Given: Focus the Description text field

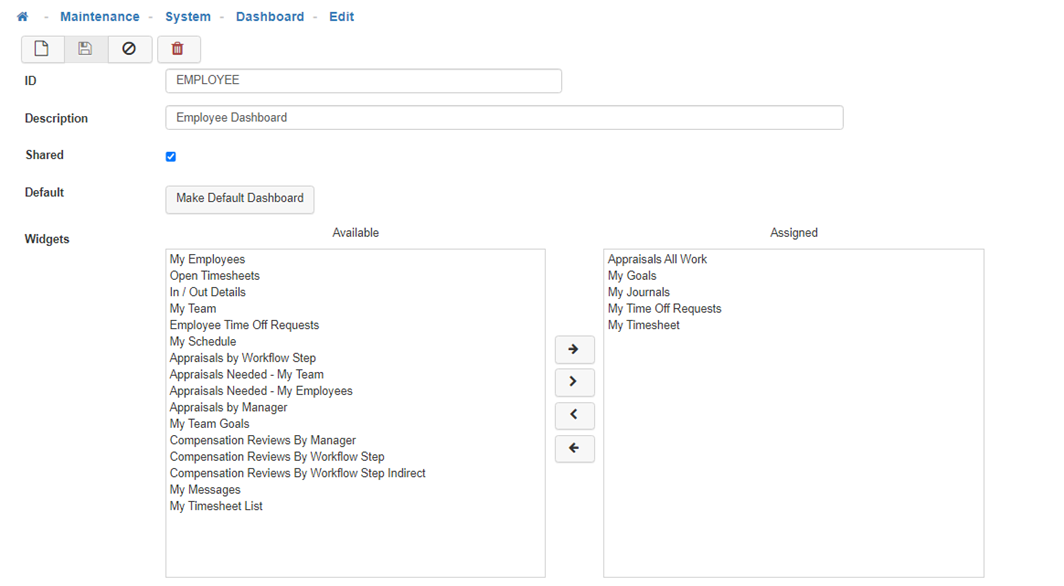Looking at the screenshot, I should (504, 118).
